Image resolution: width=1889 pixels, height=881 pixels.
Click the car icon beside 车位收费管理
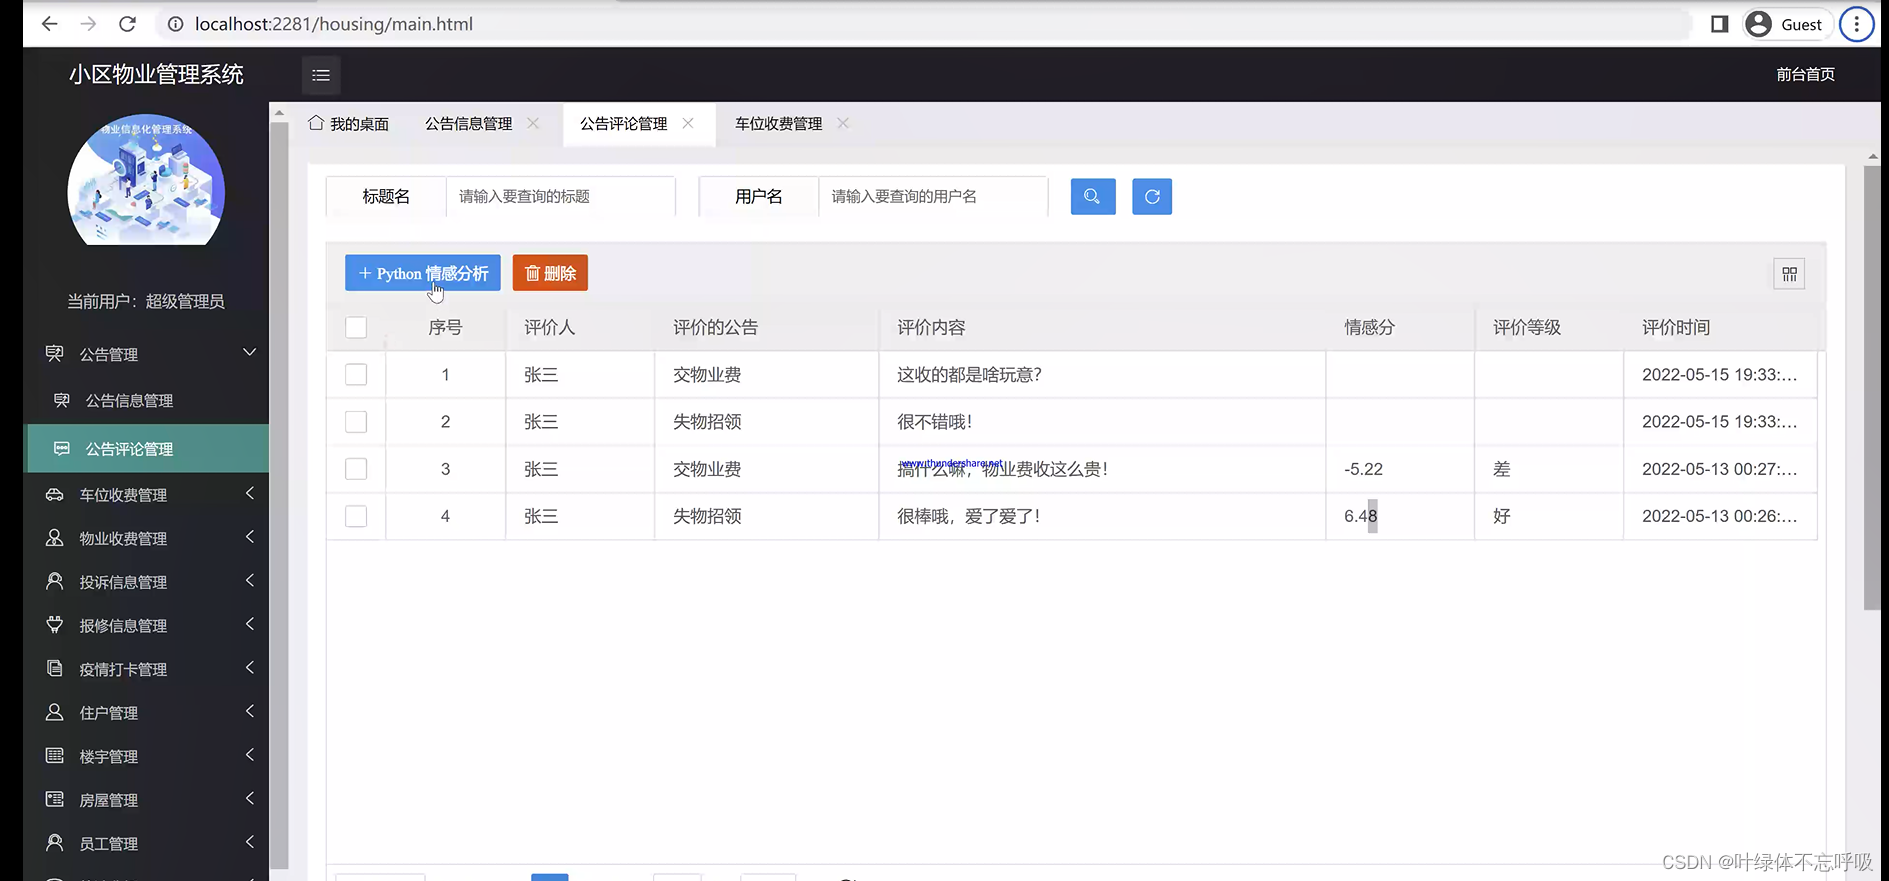tap(55, 494)
